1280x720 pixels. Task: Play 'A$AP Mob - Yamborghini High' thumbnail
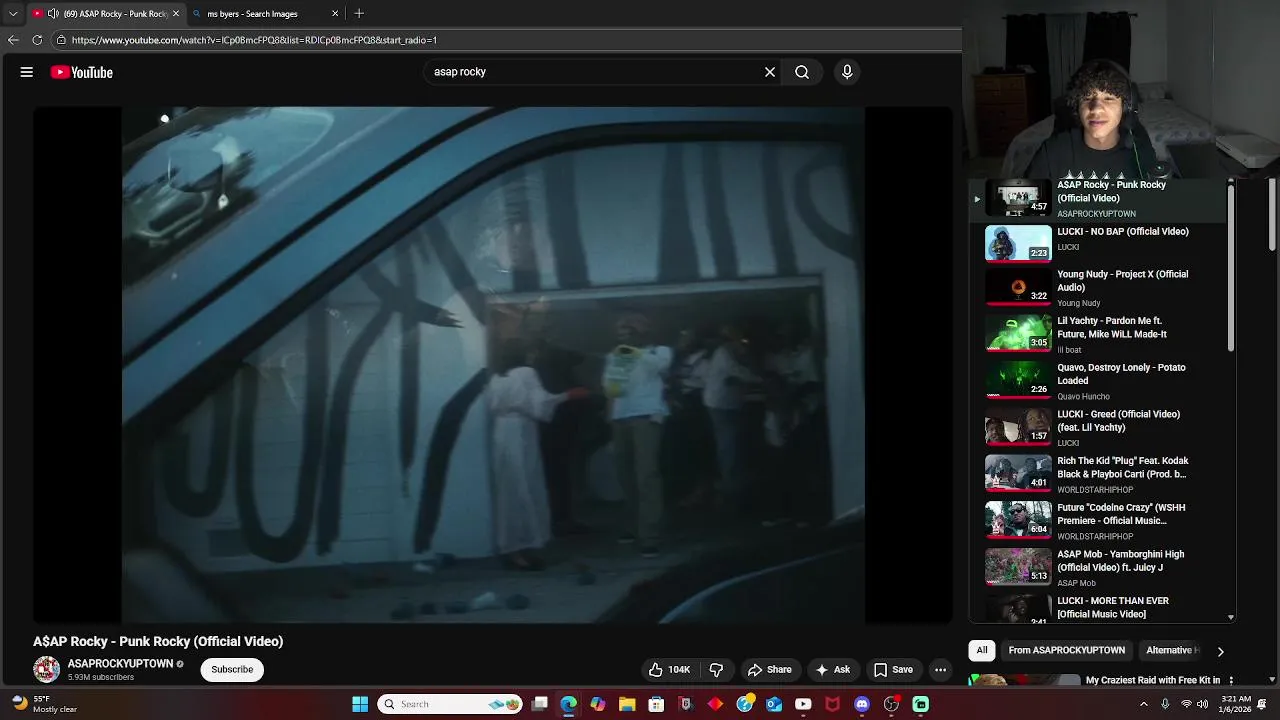click(1018, 567)
